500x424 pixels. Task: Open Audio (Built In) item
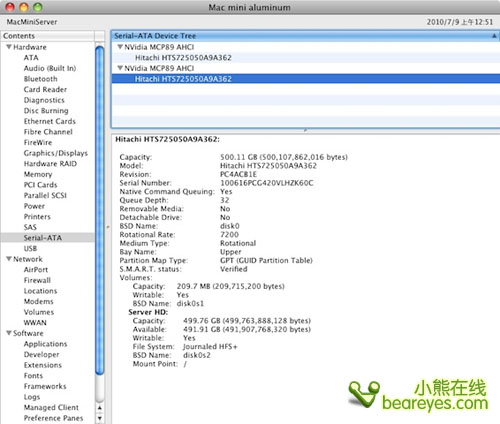tap(50, 68)
